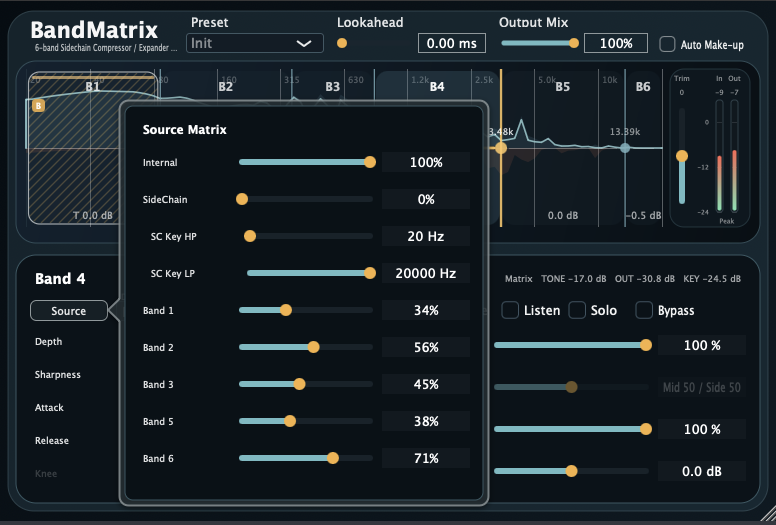Image resolution: width=776 pixels, height=525 pixels.
Task: Click the Band 2 56% value box
Action: pos(426,347)
